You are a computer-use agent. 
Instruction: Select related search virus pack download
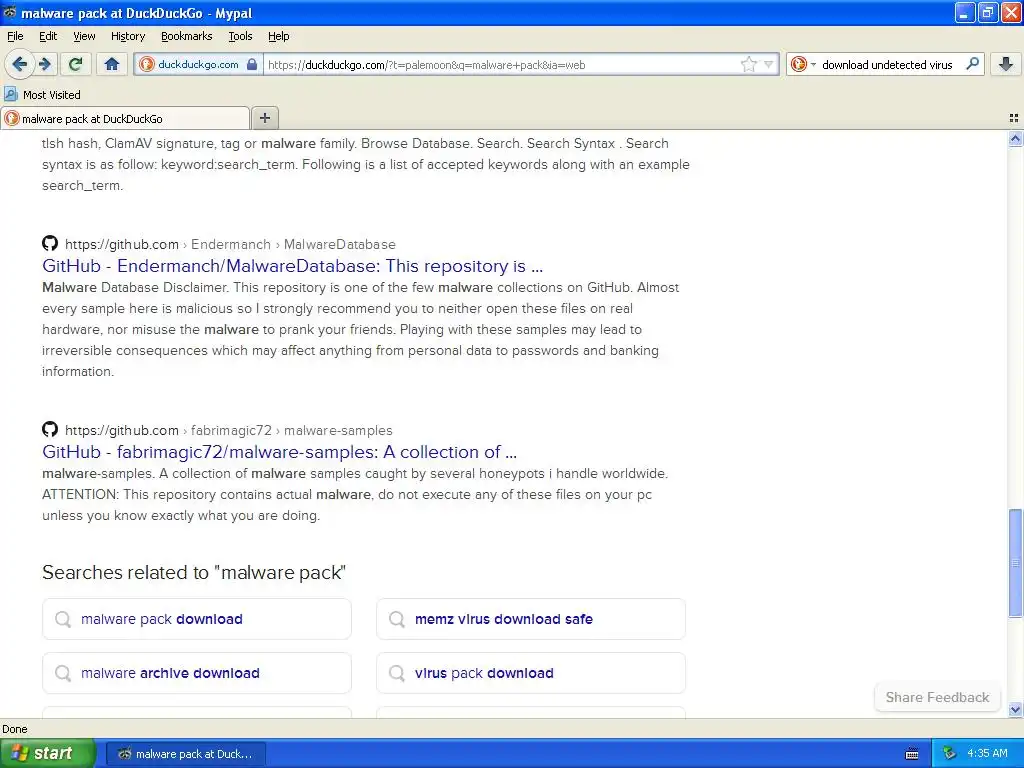pyautogui.click(x=531, y=673)
